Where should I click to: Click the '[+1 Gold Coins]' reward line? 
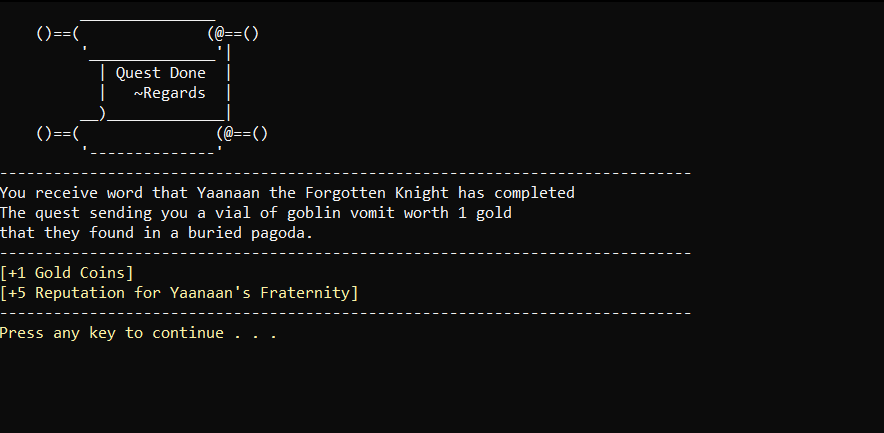tap(67, 273)
